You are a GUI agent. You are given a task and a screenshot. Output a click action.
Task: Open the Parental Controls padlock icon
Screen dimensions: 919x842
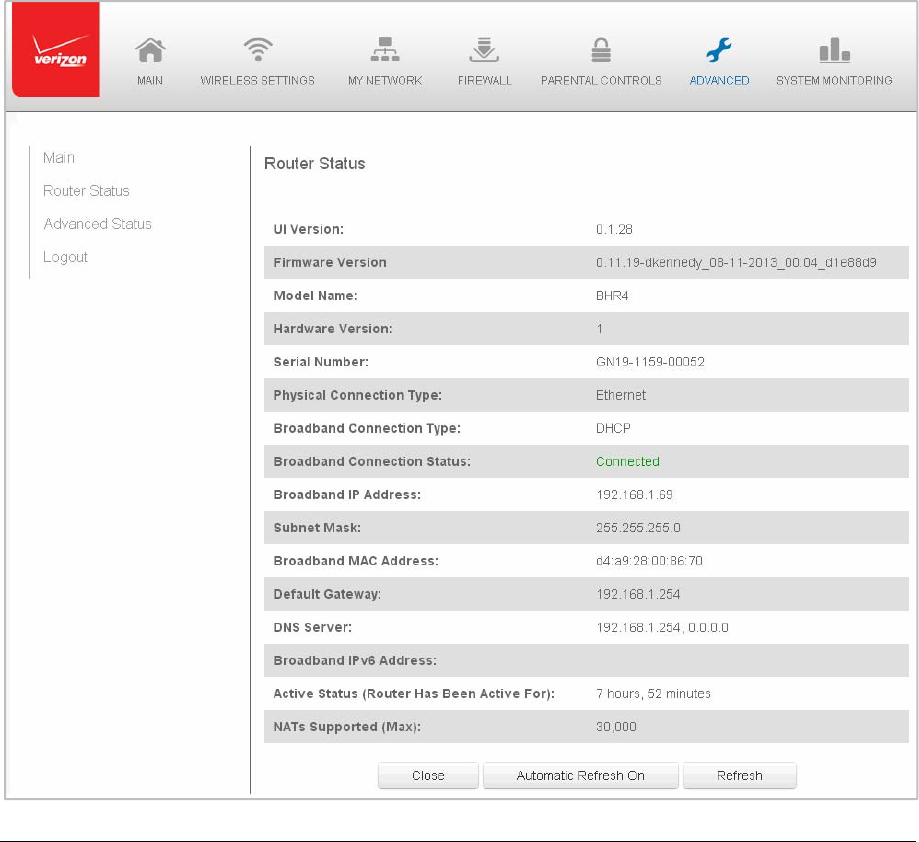pyautogui.click(x=601, y=50)
